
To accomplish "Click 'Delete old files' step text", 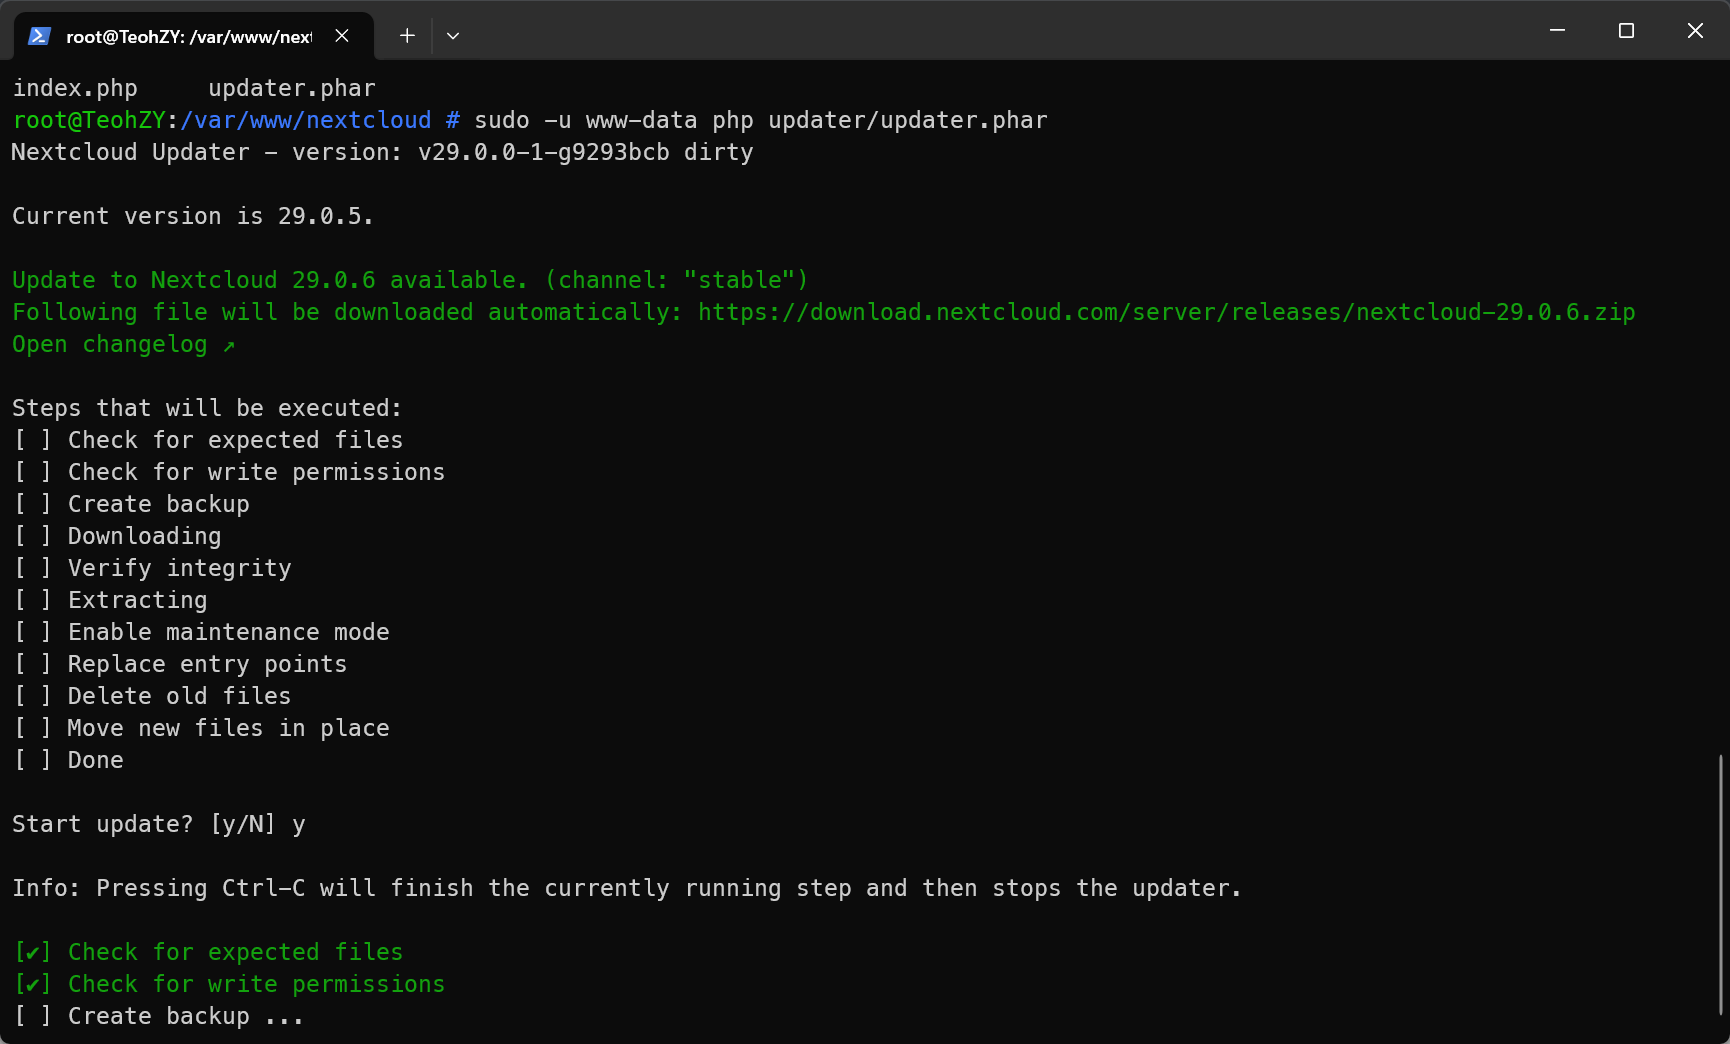I will [x=180, y=696].
